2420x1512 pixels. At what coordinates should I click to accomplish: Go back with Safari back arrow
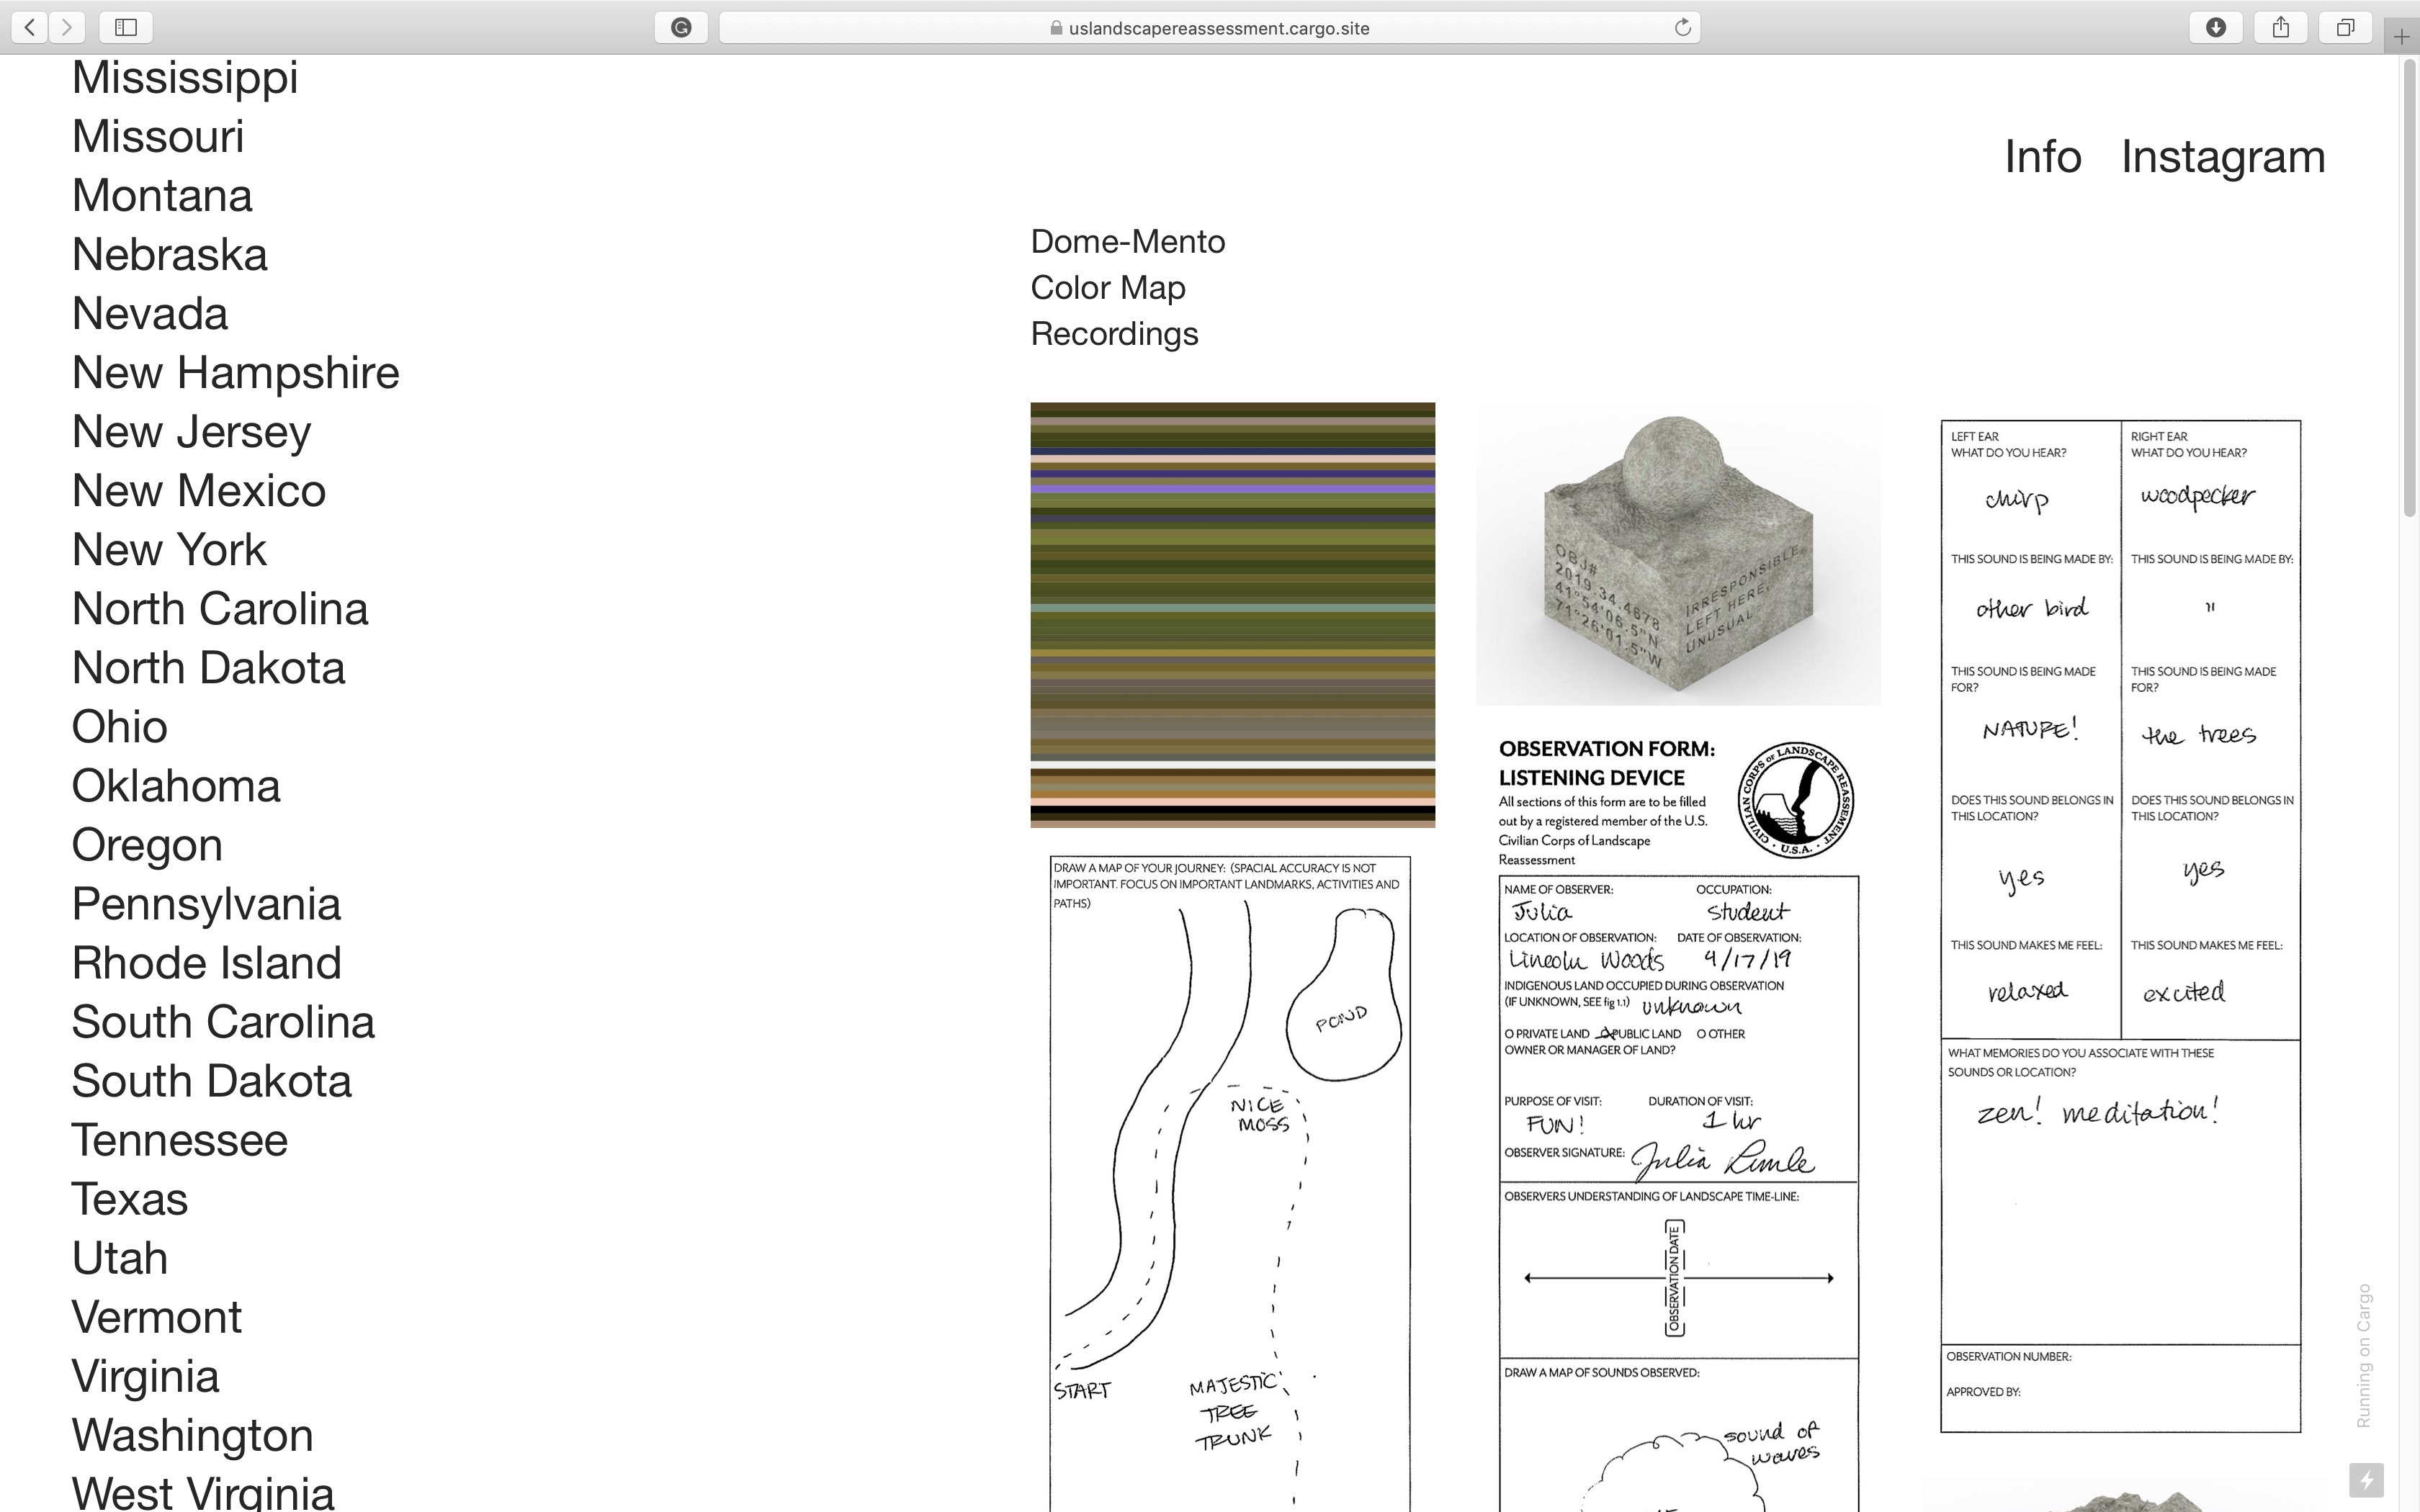coord(30,27)
